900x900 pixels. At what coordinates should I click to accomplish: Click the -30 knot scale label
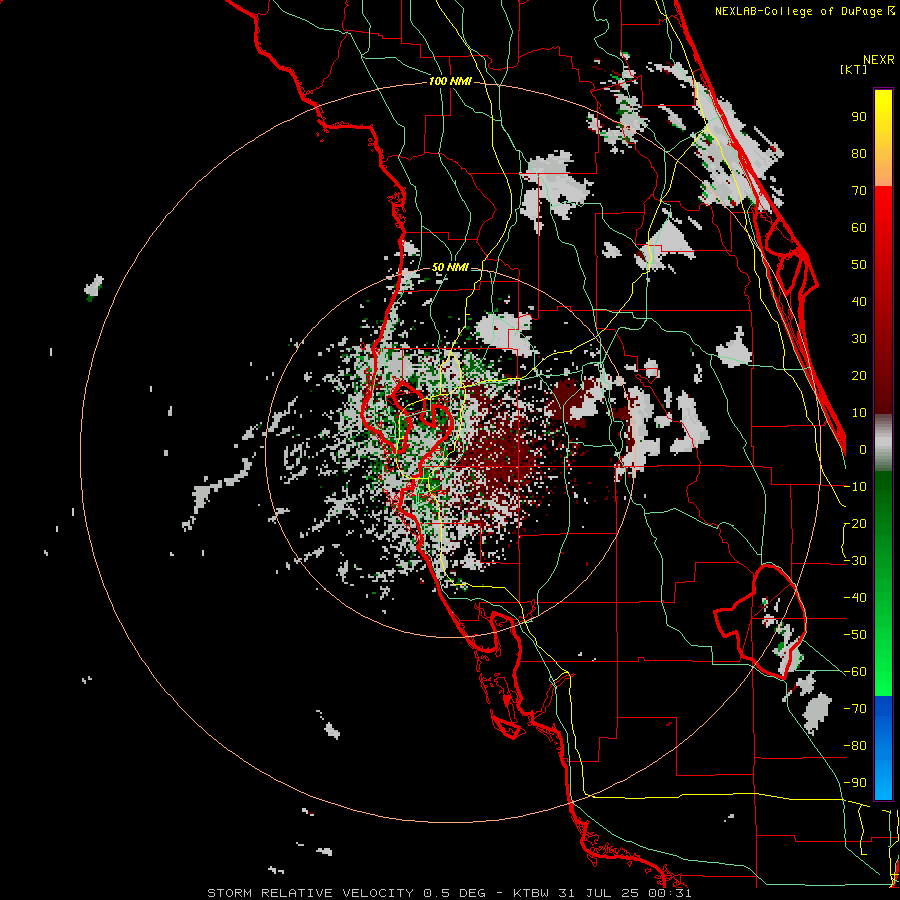pos(855,561)
